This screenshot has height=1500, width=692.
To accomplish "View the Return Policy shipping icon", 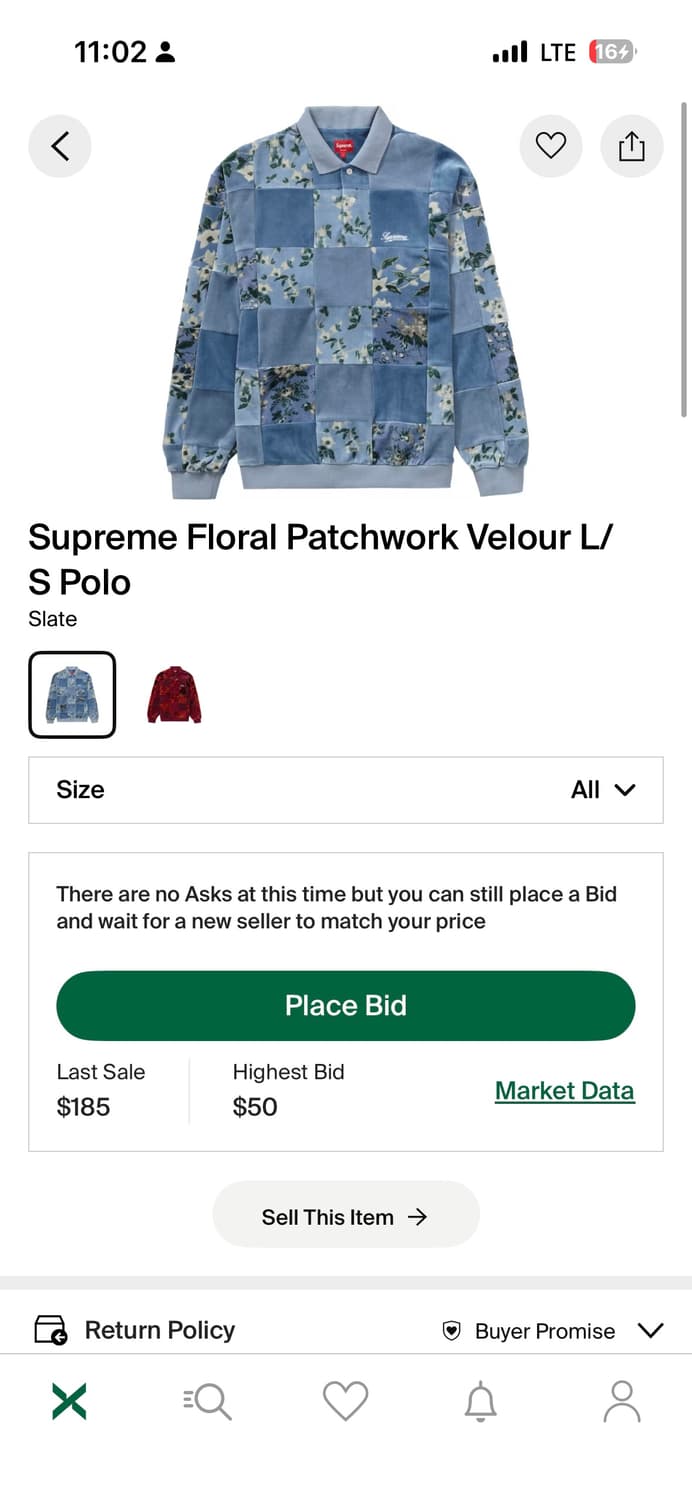I will [51, 1329].
